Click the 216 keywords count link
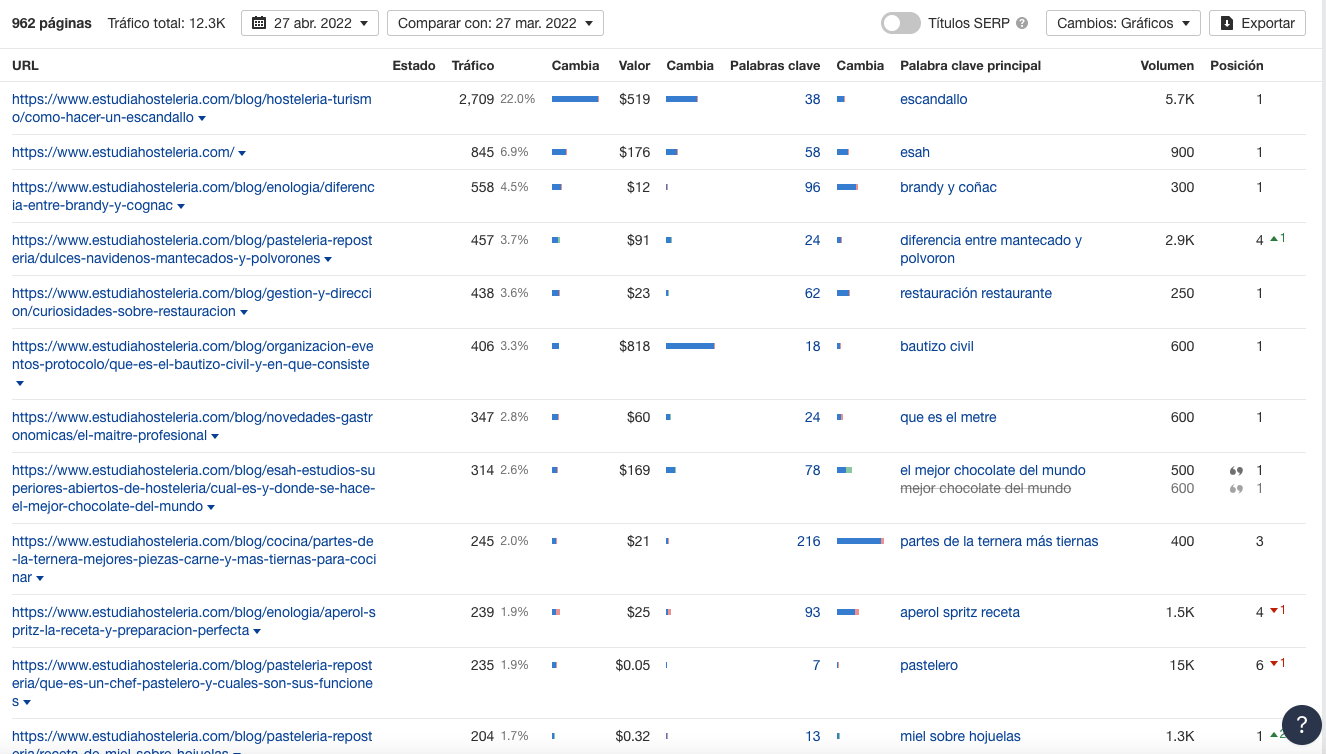Screen dimensions: 1326x754 [808, 541]
